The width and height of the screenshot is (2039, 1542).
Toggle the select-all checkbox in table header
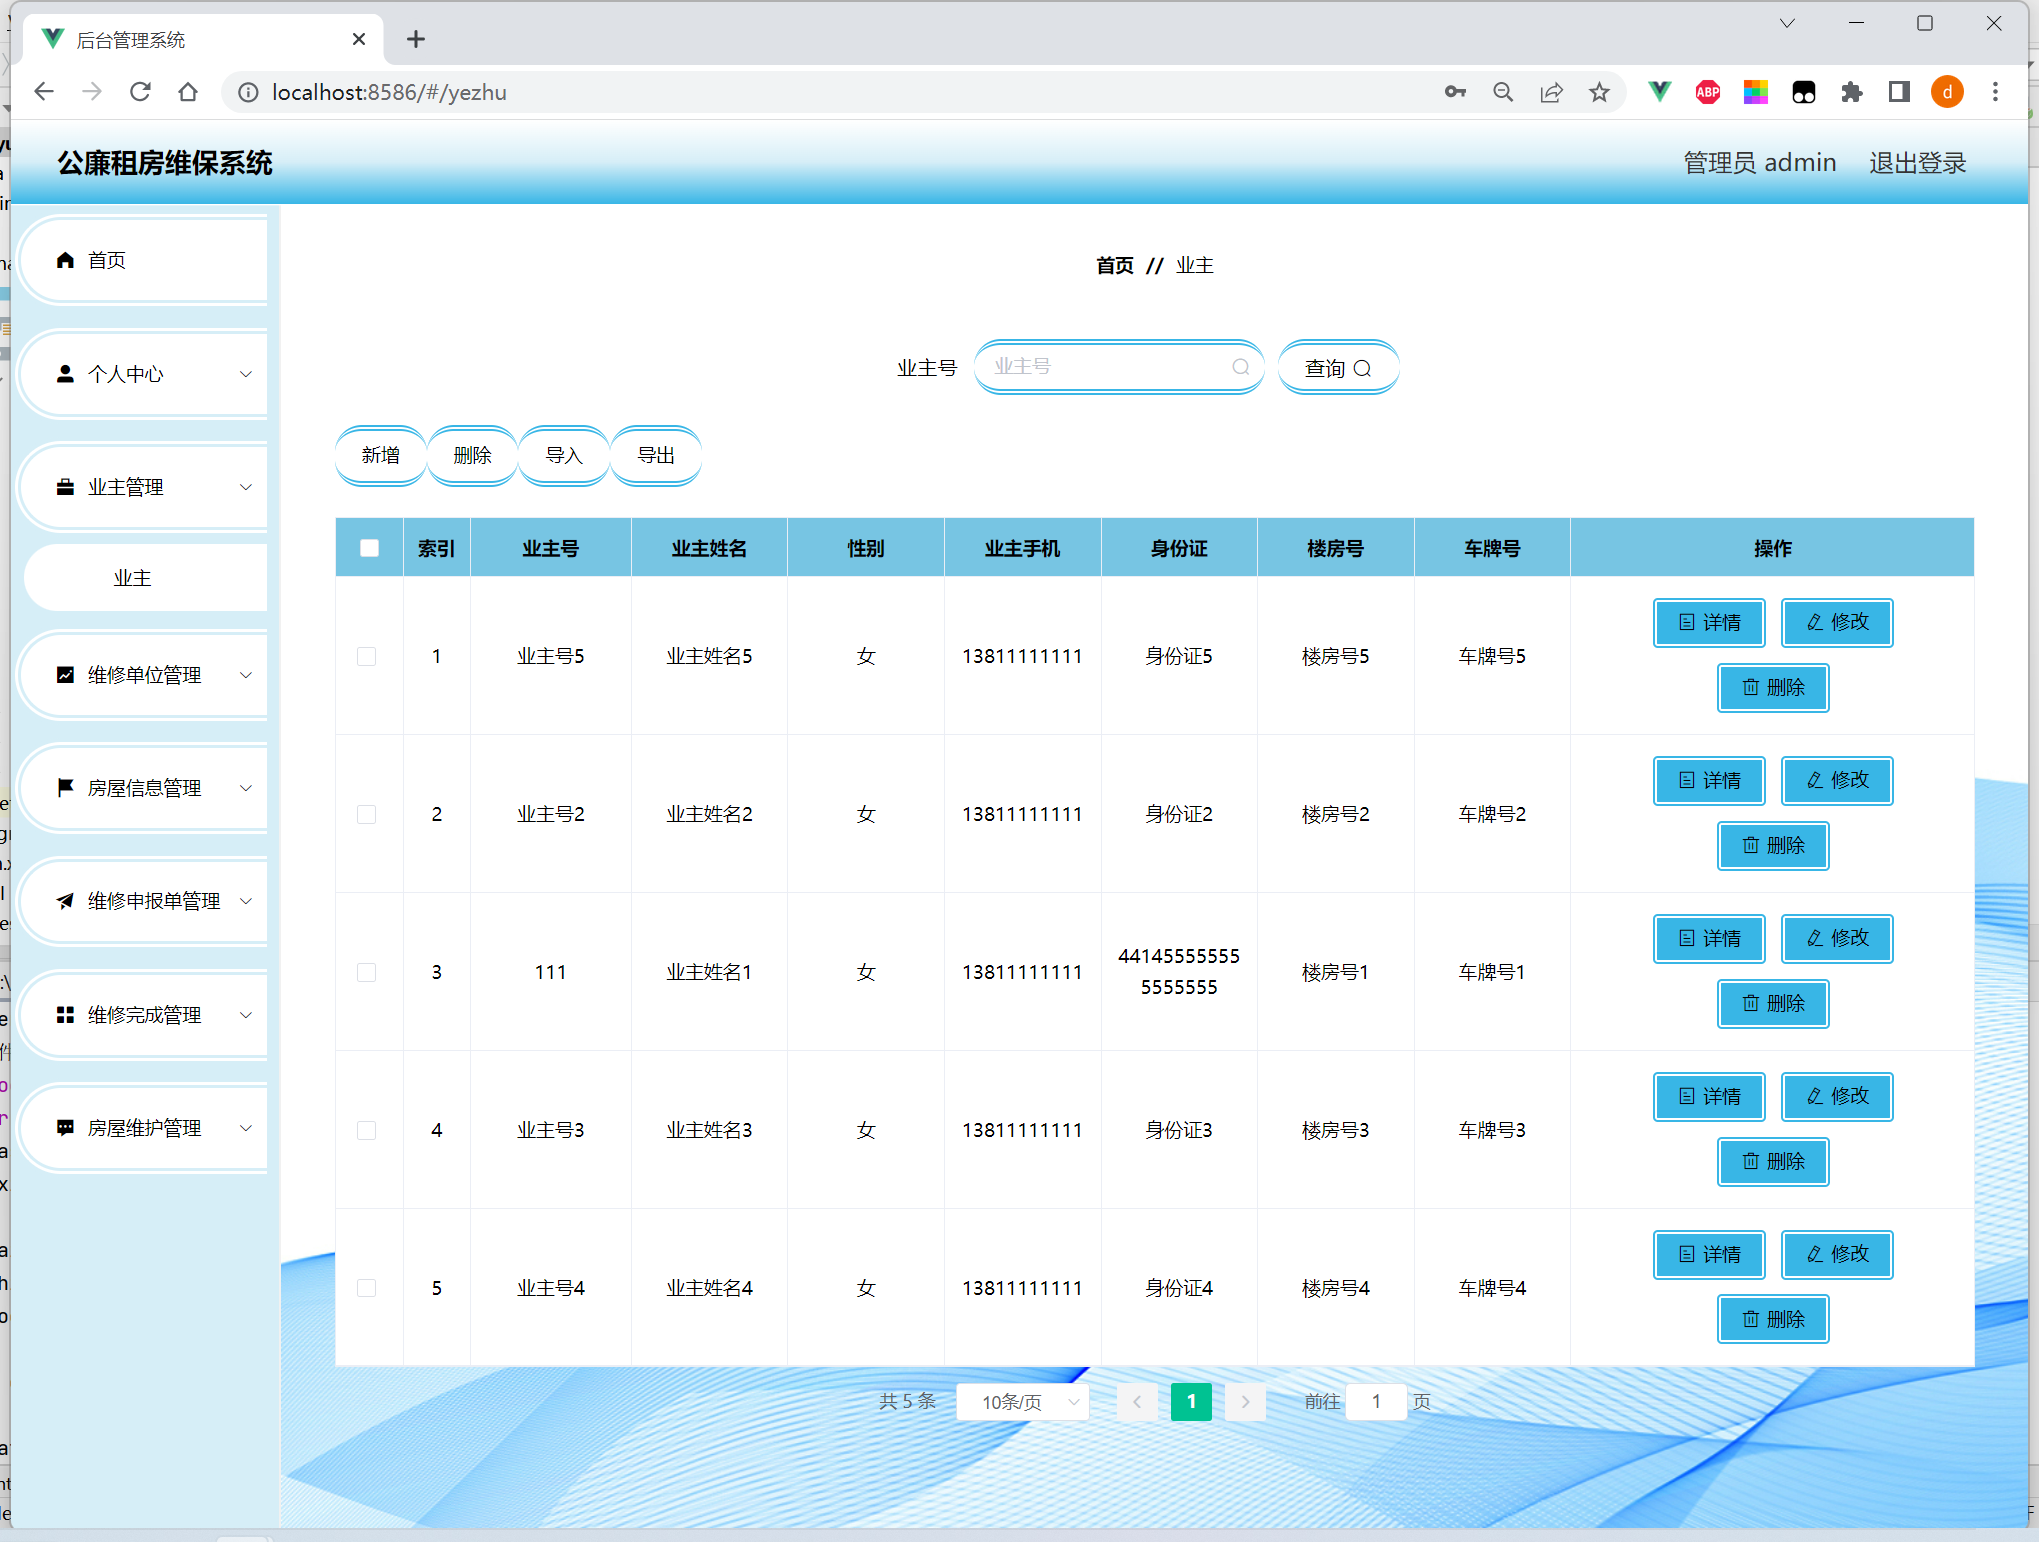click(x=369, y=548)
